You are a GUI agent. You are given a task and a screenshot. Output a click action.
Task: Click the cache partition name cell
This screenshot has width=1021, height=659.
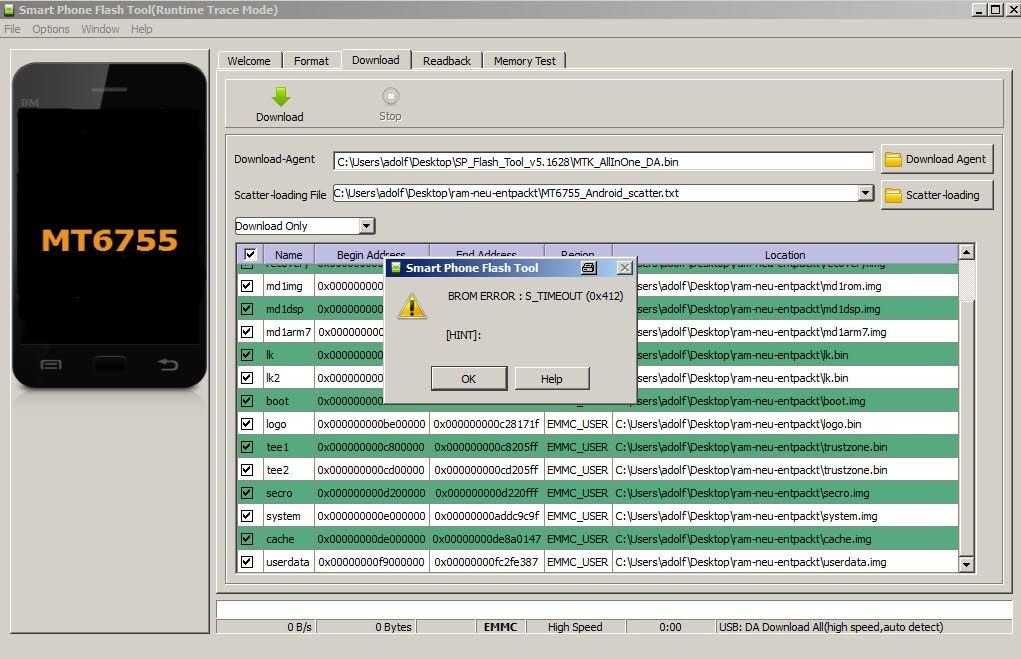[288, 539]
